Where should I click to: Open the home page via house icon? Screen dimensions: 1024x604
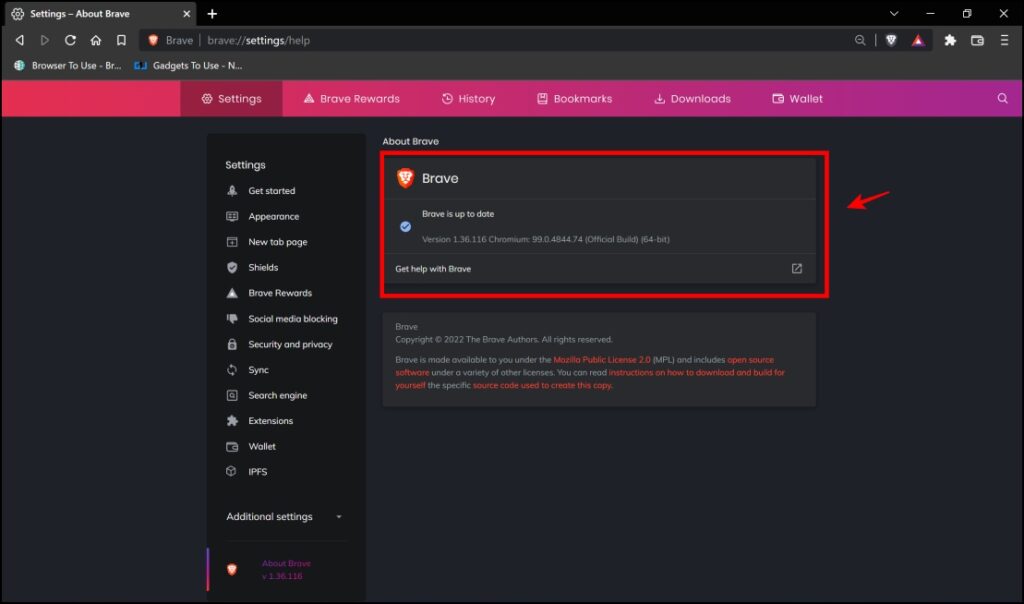click(x=96, y=40)
